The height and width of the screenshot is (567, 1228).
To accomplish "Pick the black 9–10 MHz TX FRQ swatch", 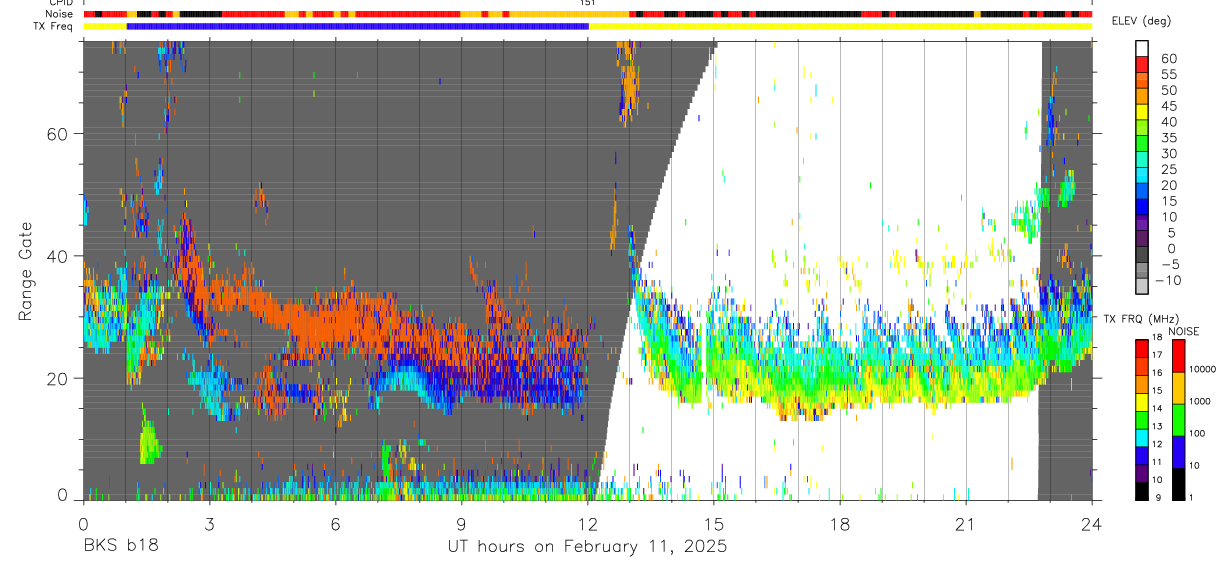I will (x=1142, y=491).
